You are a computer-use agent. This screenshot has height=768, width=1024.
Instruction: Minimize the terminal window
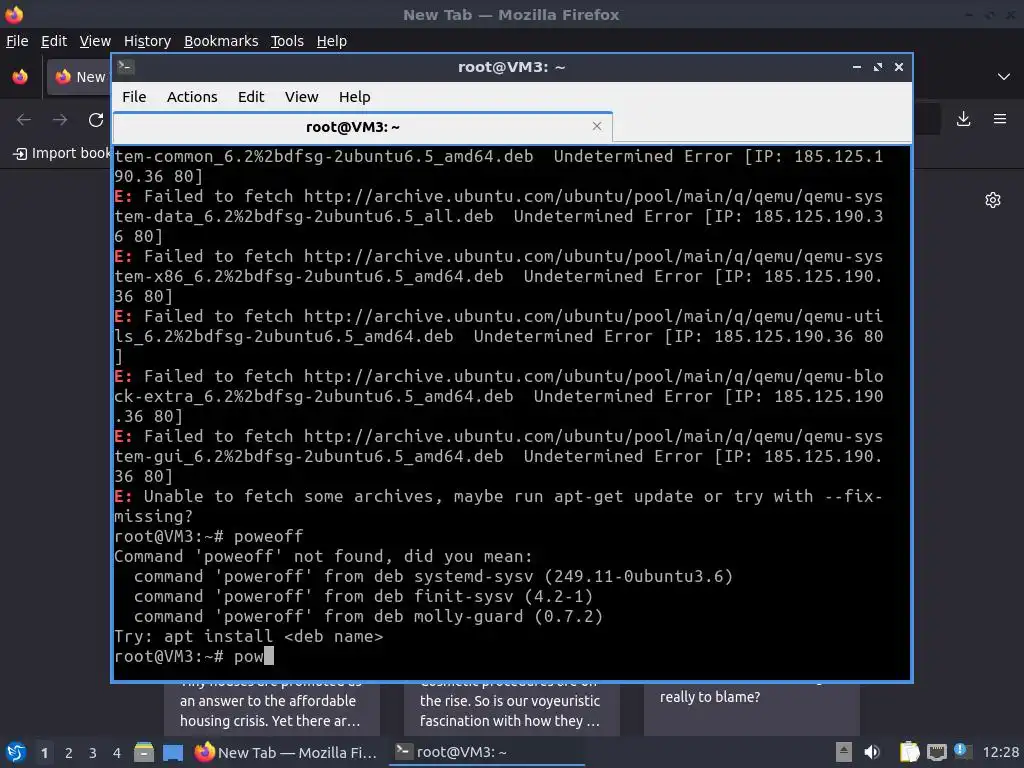pyautogui.click(x=857, y=67)
